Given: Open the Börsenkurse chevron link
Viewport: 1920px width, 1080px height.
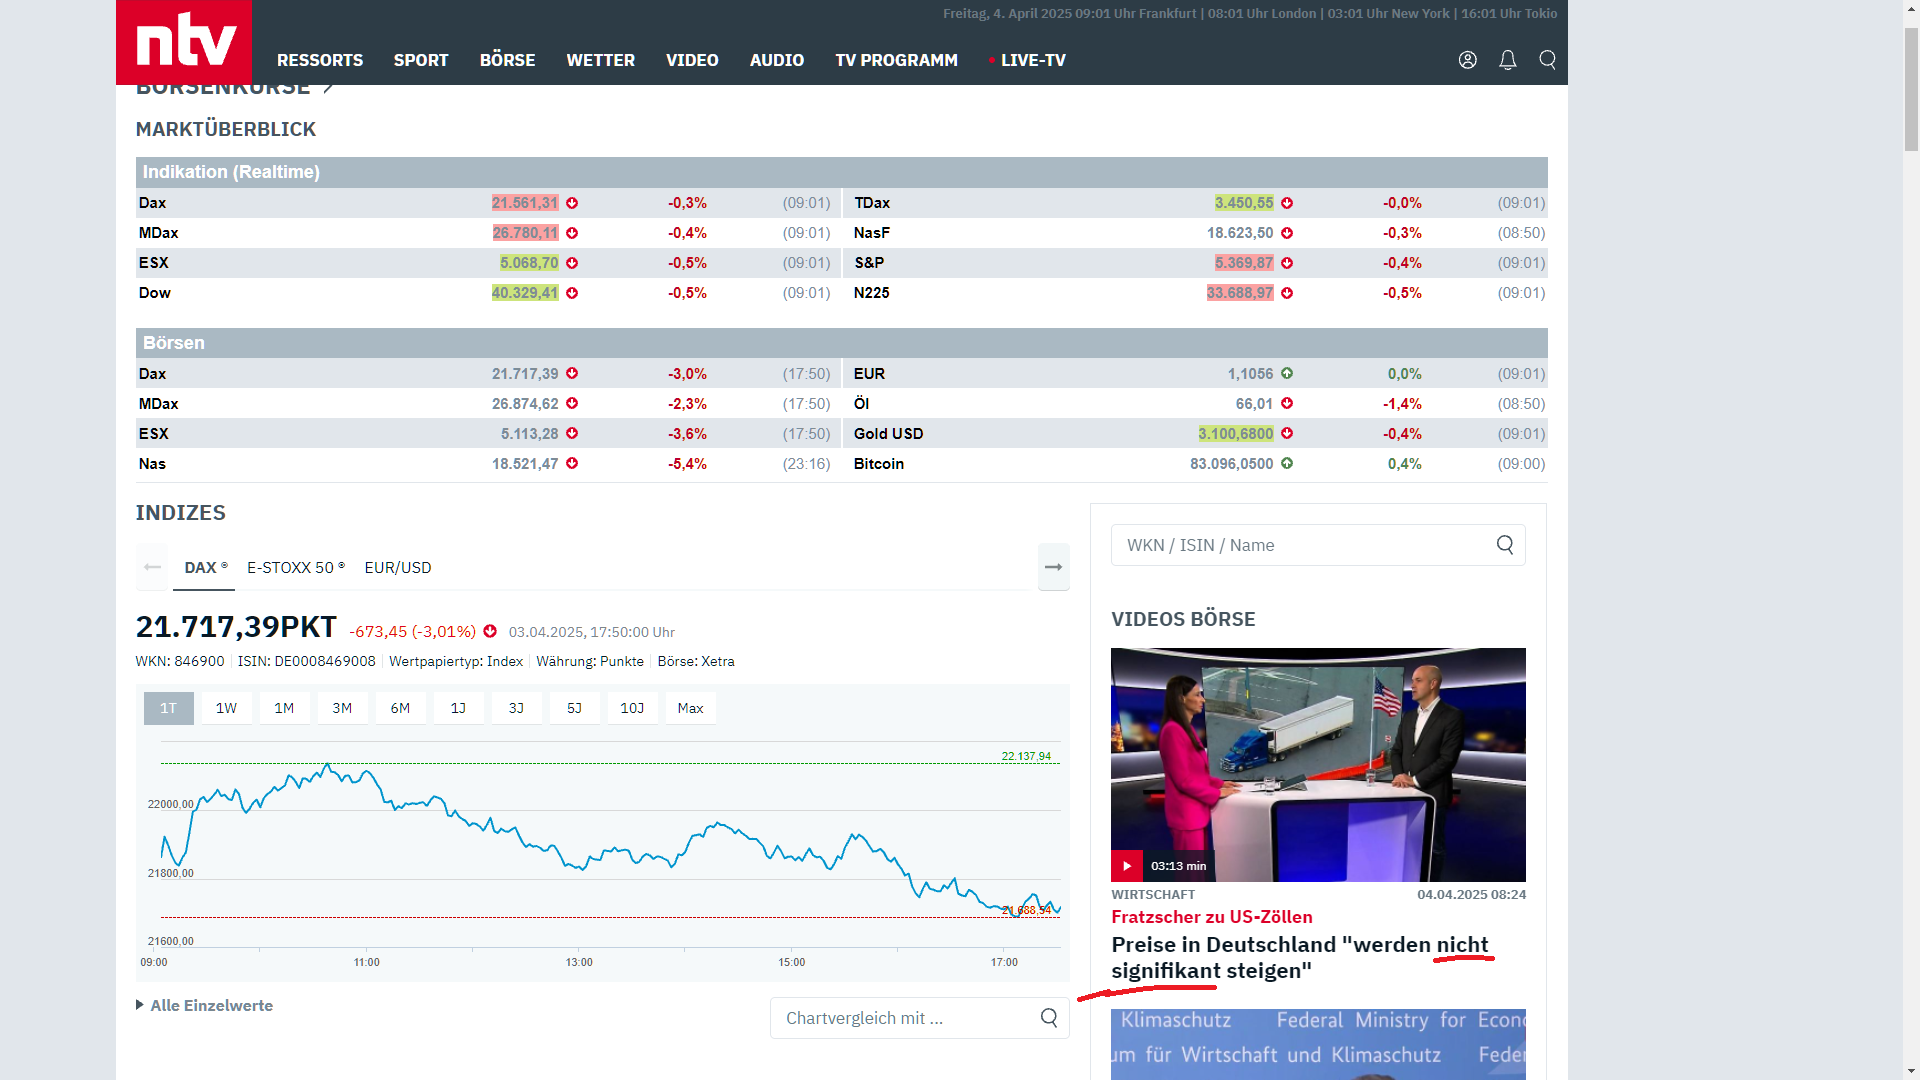Looking at the screenshot, I should 328,89.
